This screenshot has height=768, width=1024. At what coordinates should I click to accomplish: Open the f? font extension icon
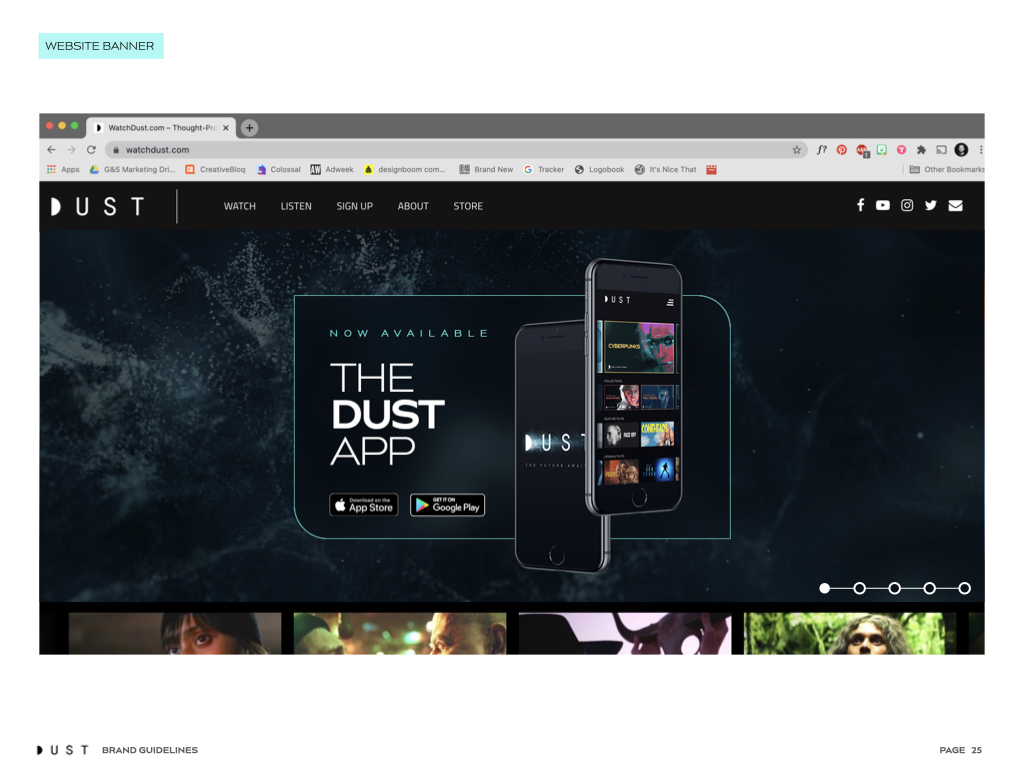(x=822, y=150)
